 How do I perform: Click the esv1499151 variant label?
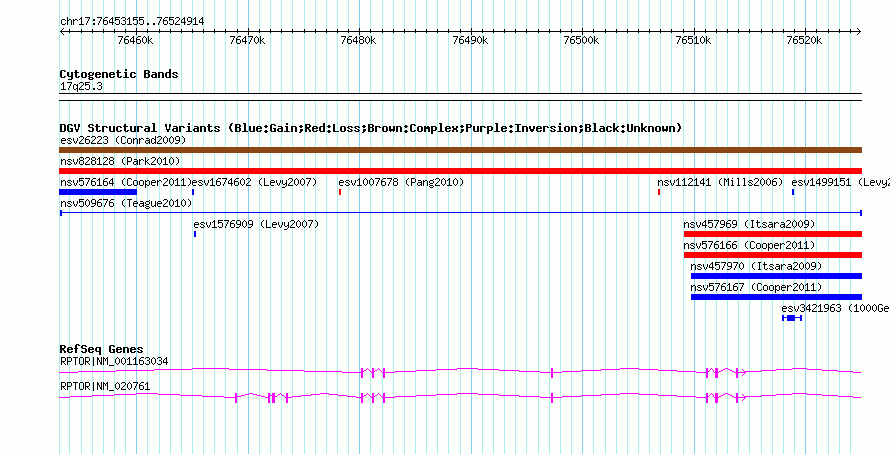(x=841, y=182)
